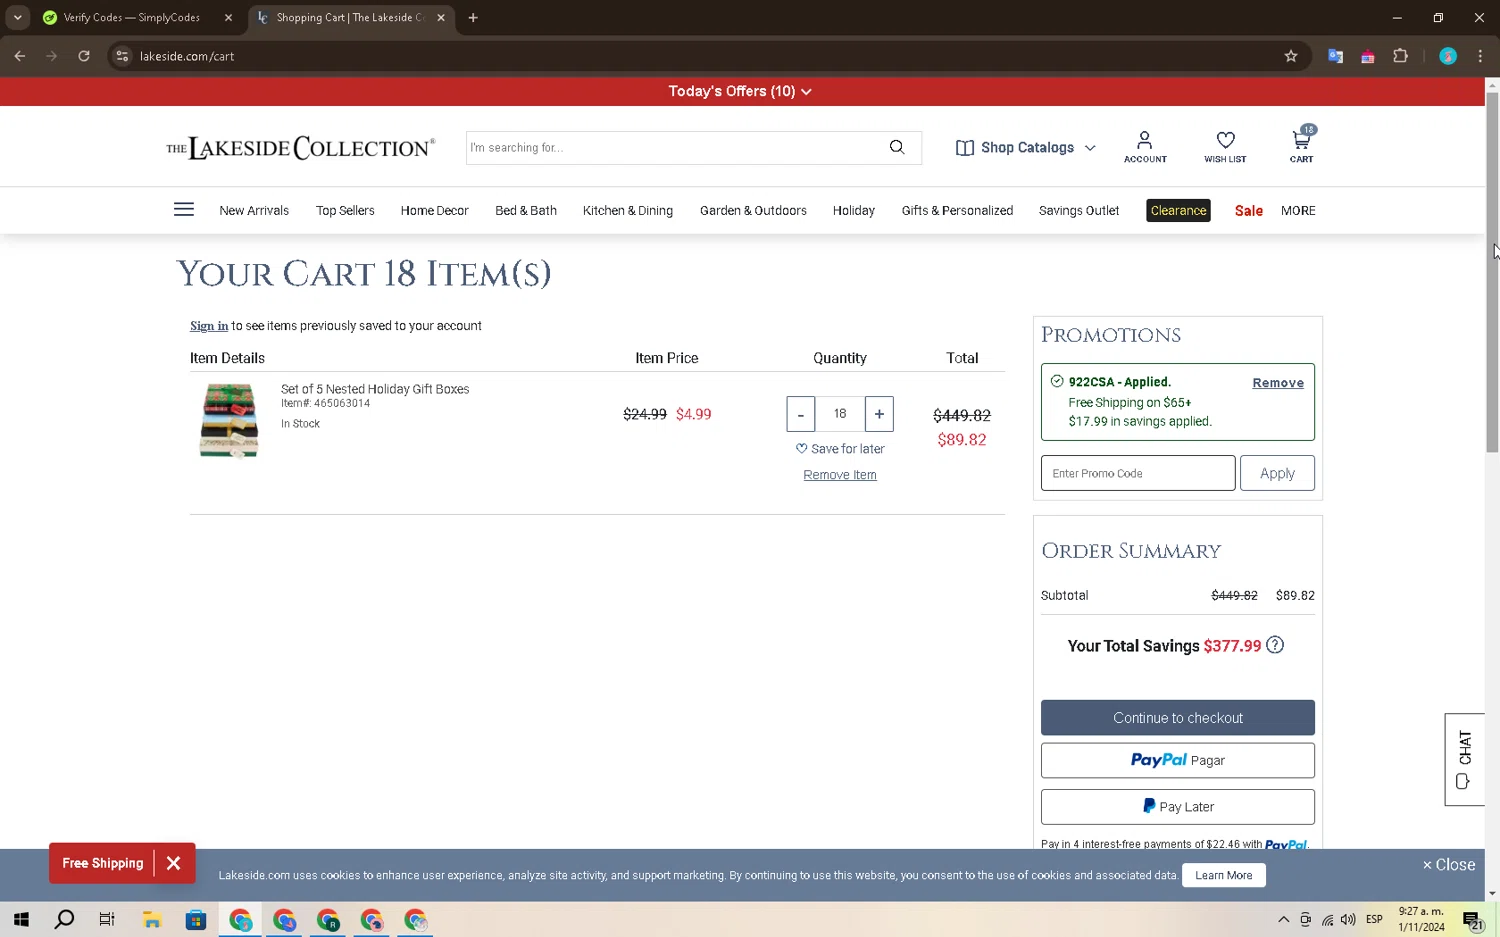The image size is (1500, 937).
Task: Open a new browser tab
Action: pos(473,17)
